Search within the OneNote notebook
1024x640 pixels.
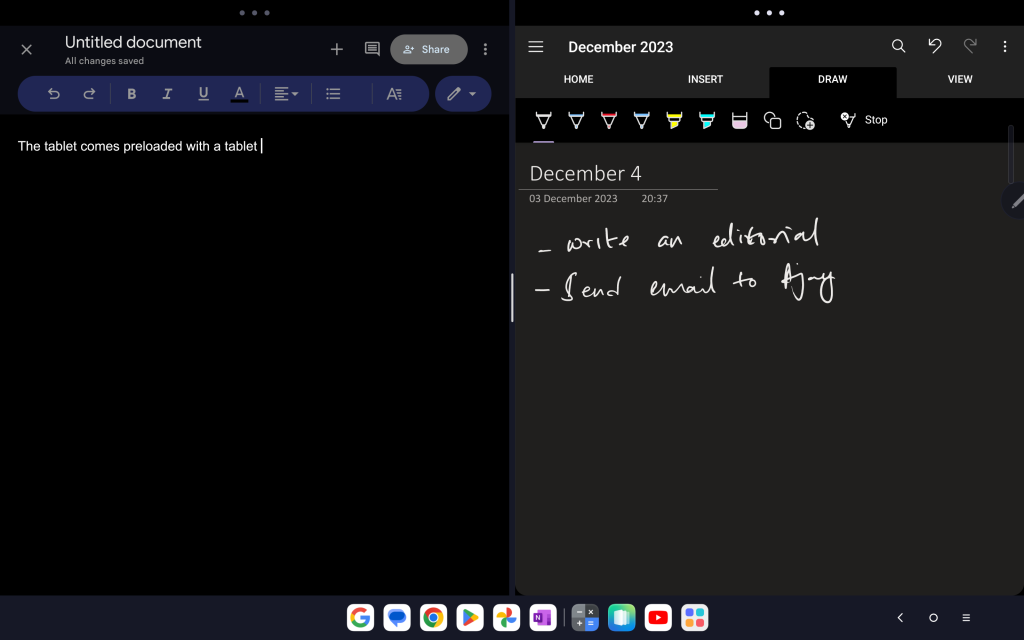coord(898,46)
